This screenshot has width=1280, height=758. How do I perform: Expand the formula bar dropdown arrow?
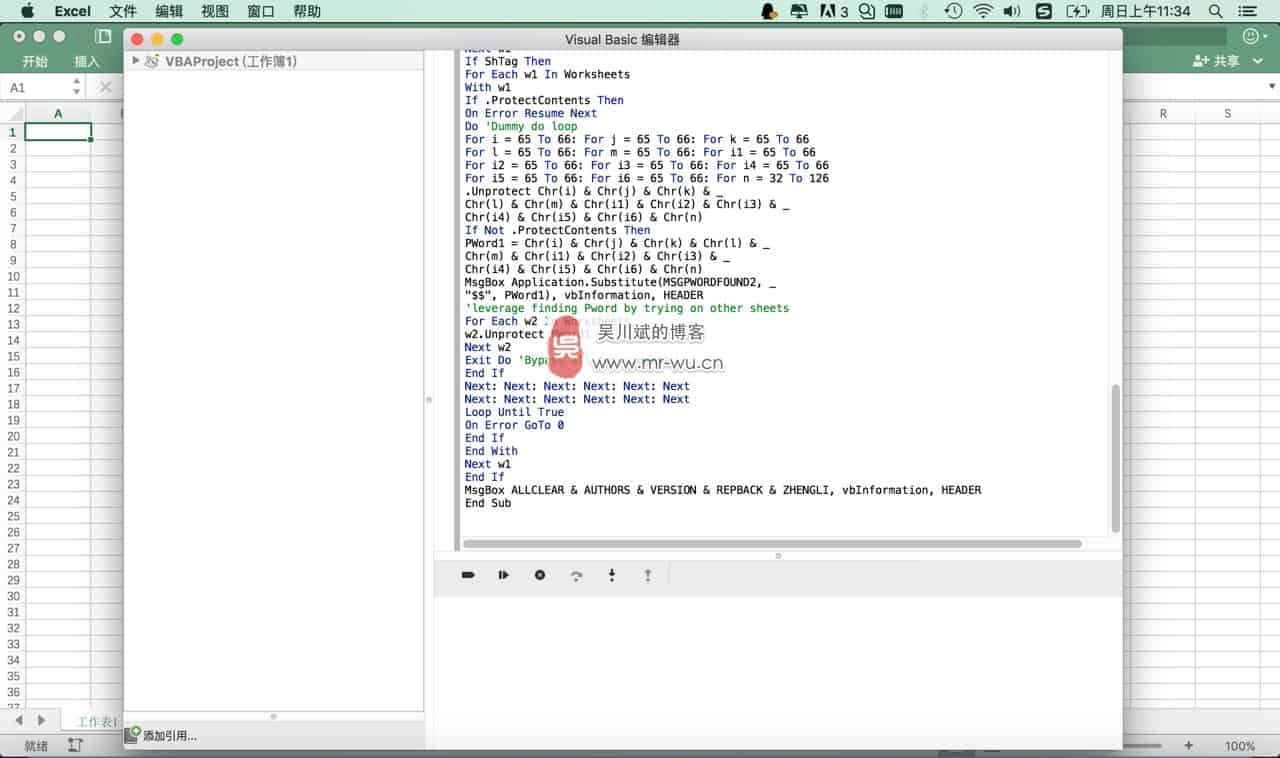pyautogui.click(x=1272, y=87)
